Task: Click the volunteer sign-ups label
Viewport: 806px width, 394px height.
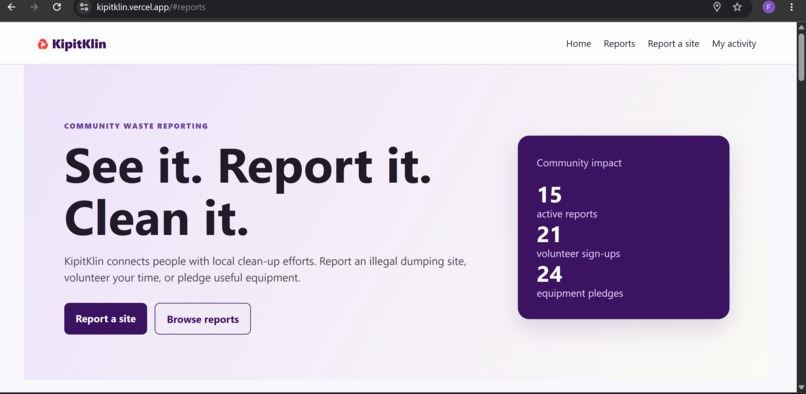Action: point(578,254)
